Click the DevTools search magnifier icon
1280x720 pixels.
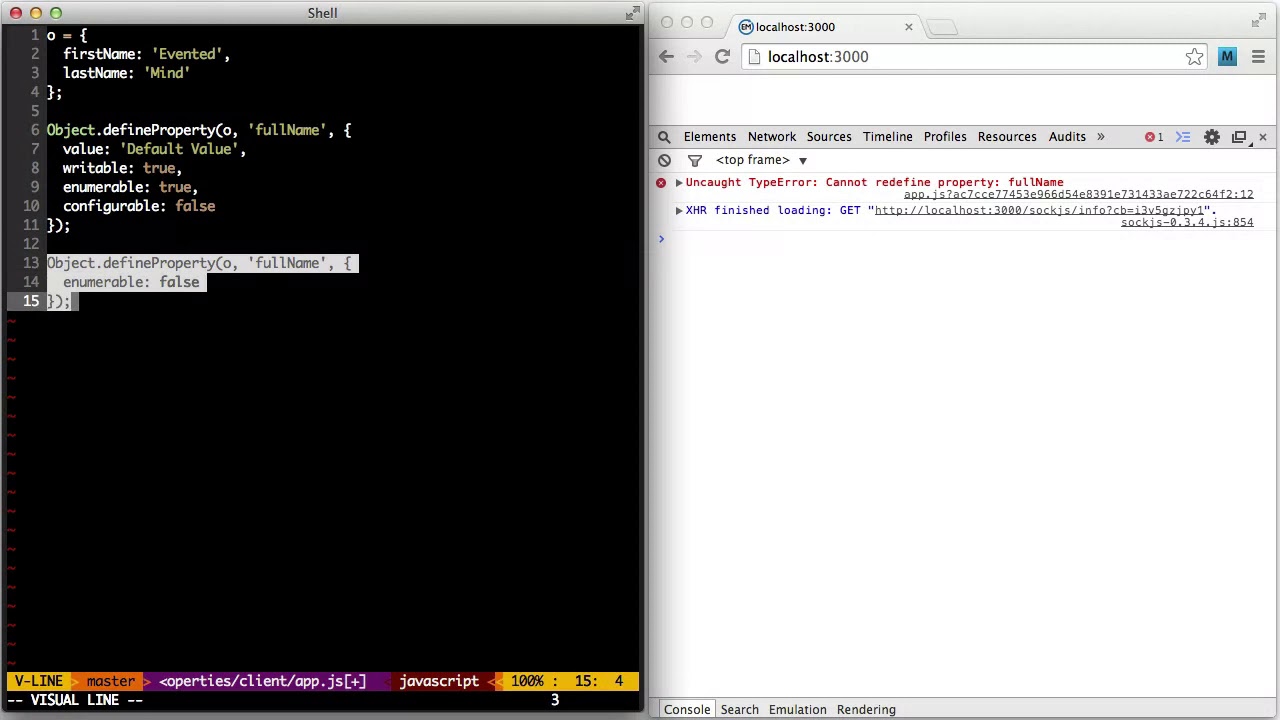[664, 137]
